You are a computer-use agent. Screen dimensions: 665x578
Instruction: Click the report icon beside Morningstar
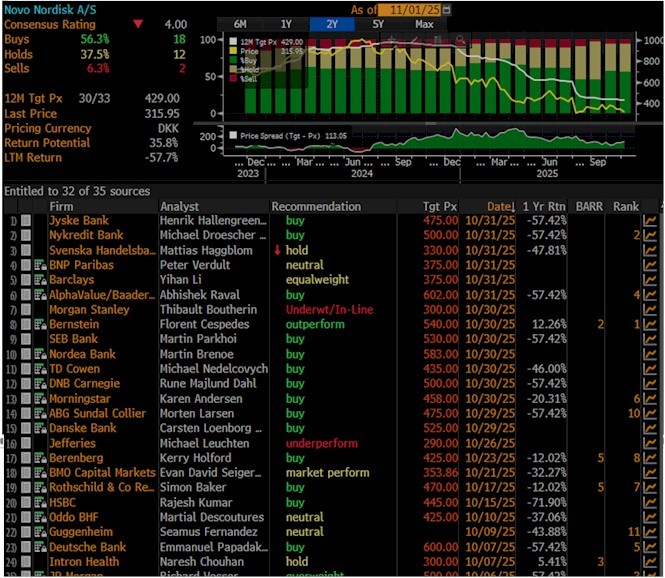pyautogui.click(x=40, y=399)
